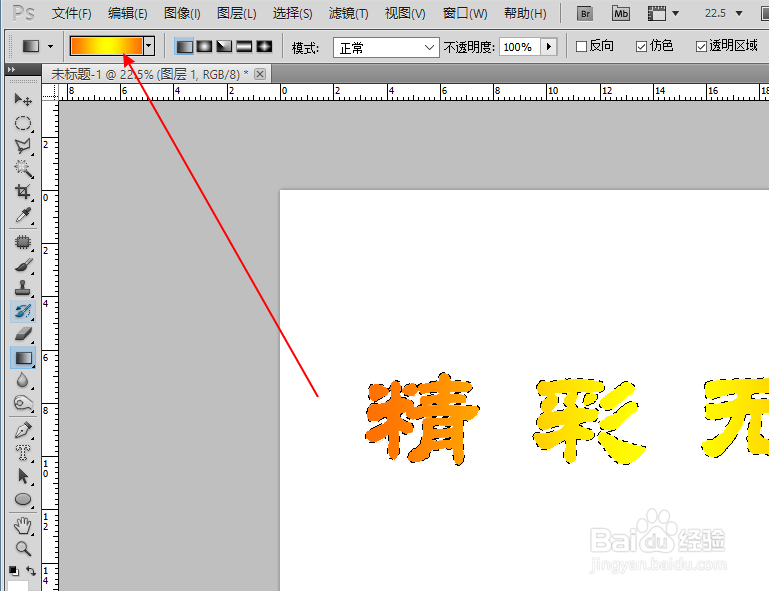This screenshot has height=591, width=769.
Task: Launch Mini Bridge
Action: [620, 13]
